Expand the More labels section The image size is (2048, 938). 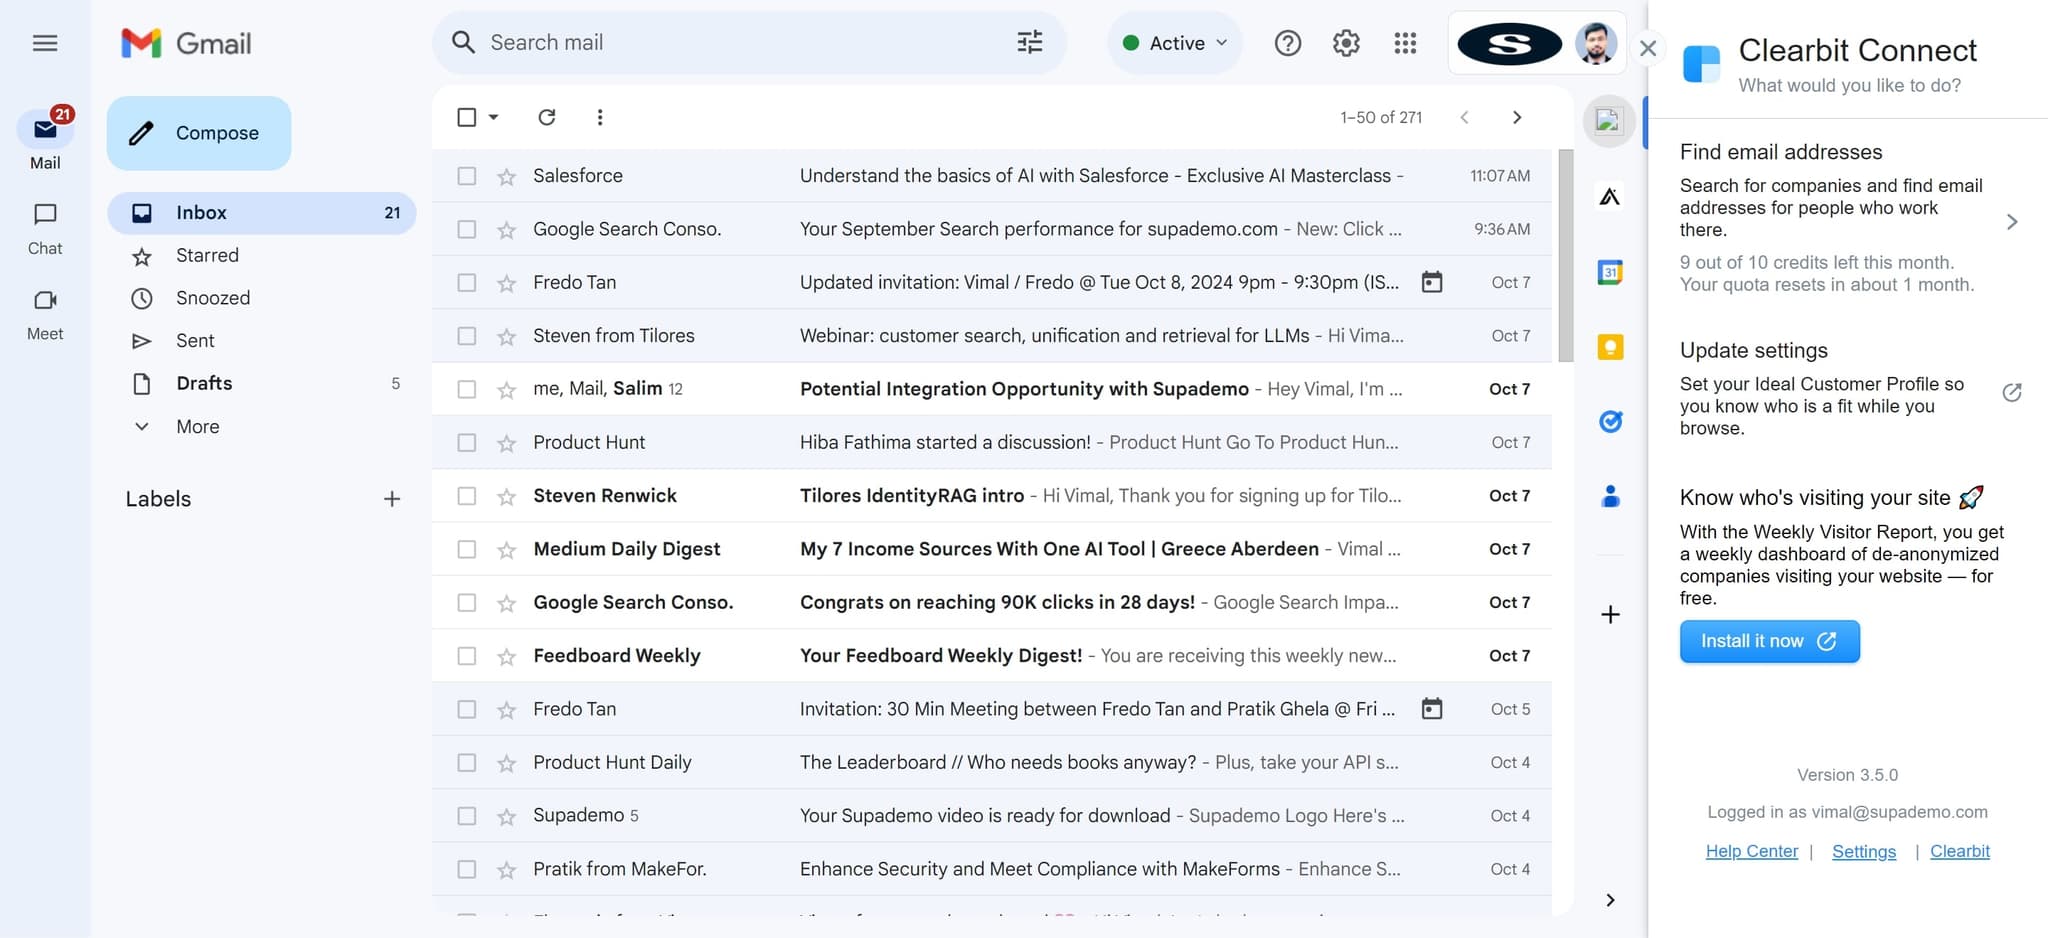point(197,426)
